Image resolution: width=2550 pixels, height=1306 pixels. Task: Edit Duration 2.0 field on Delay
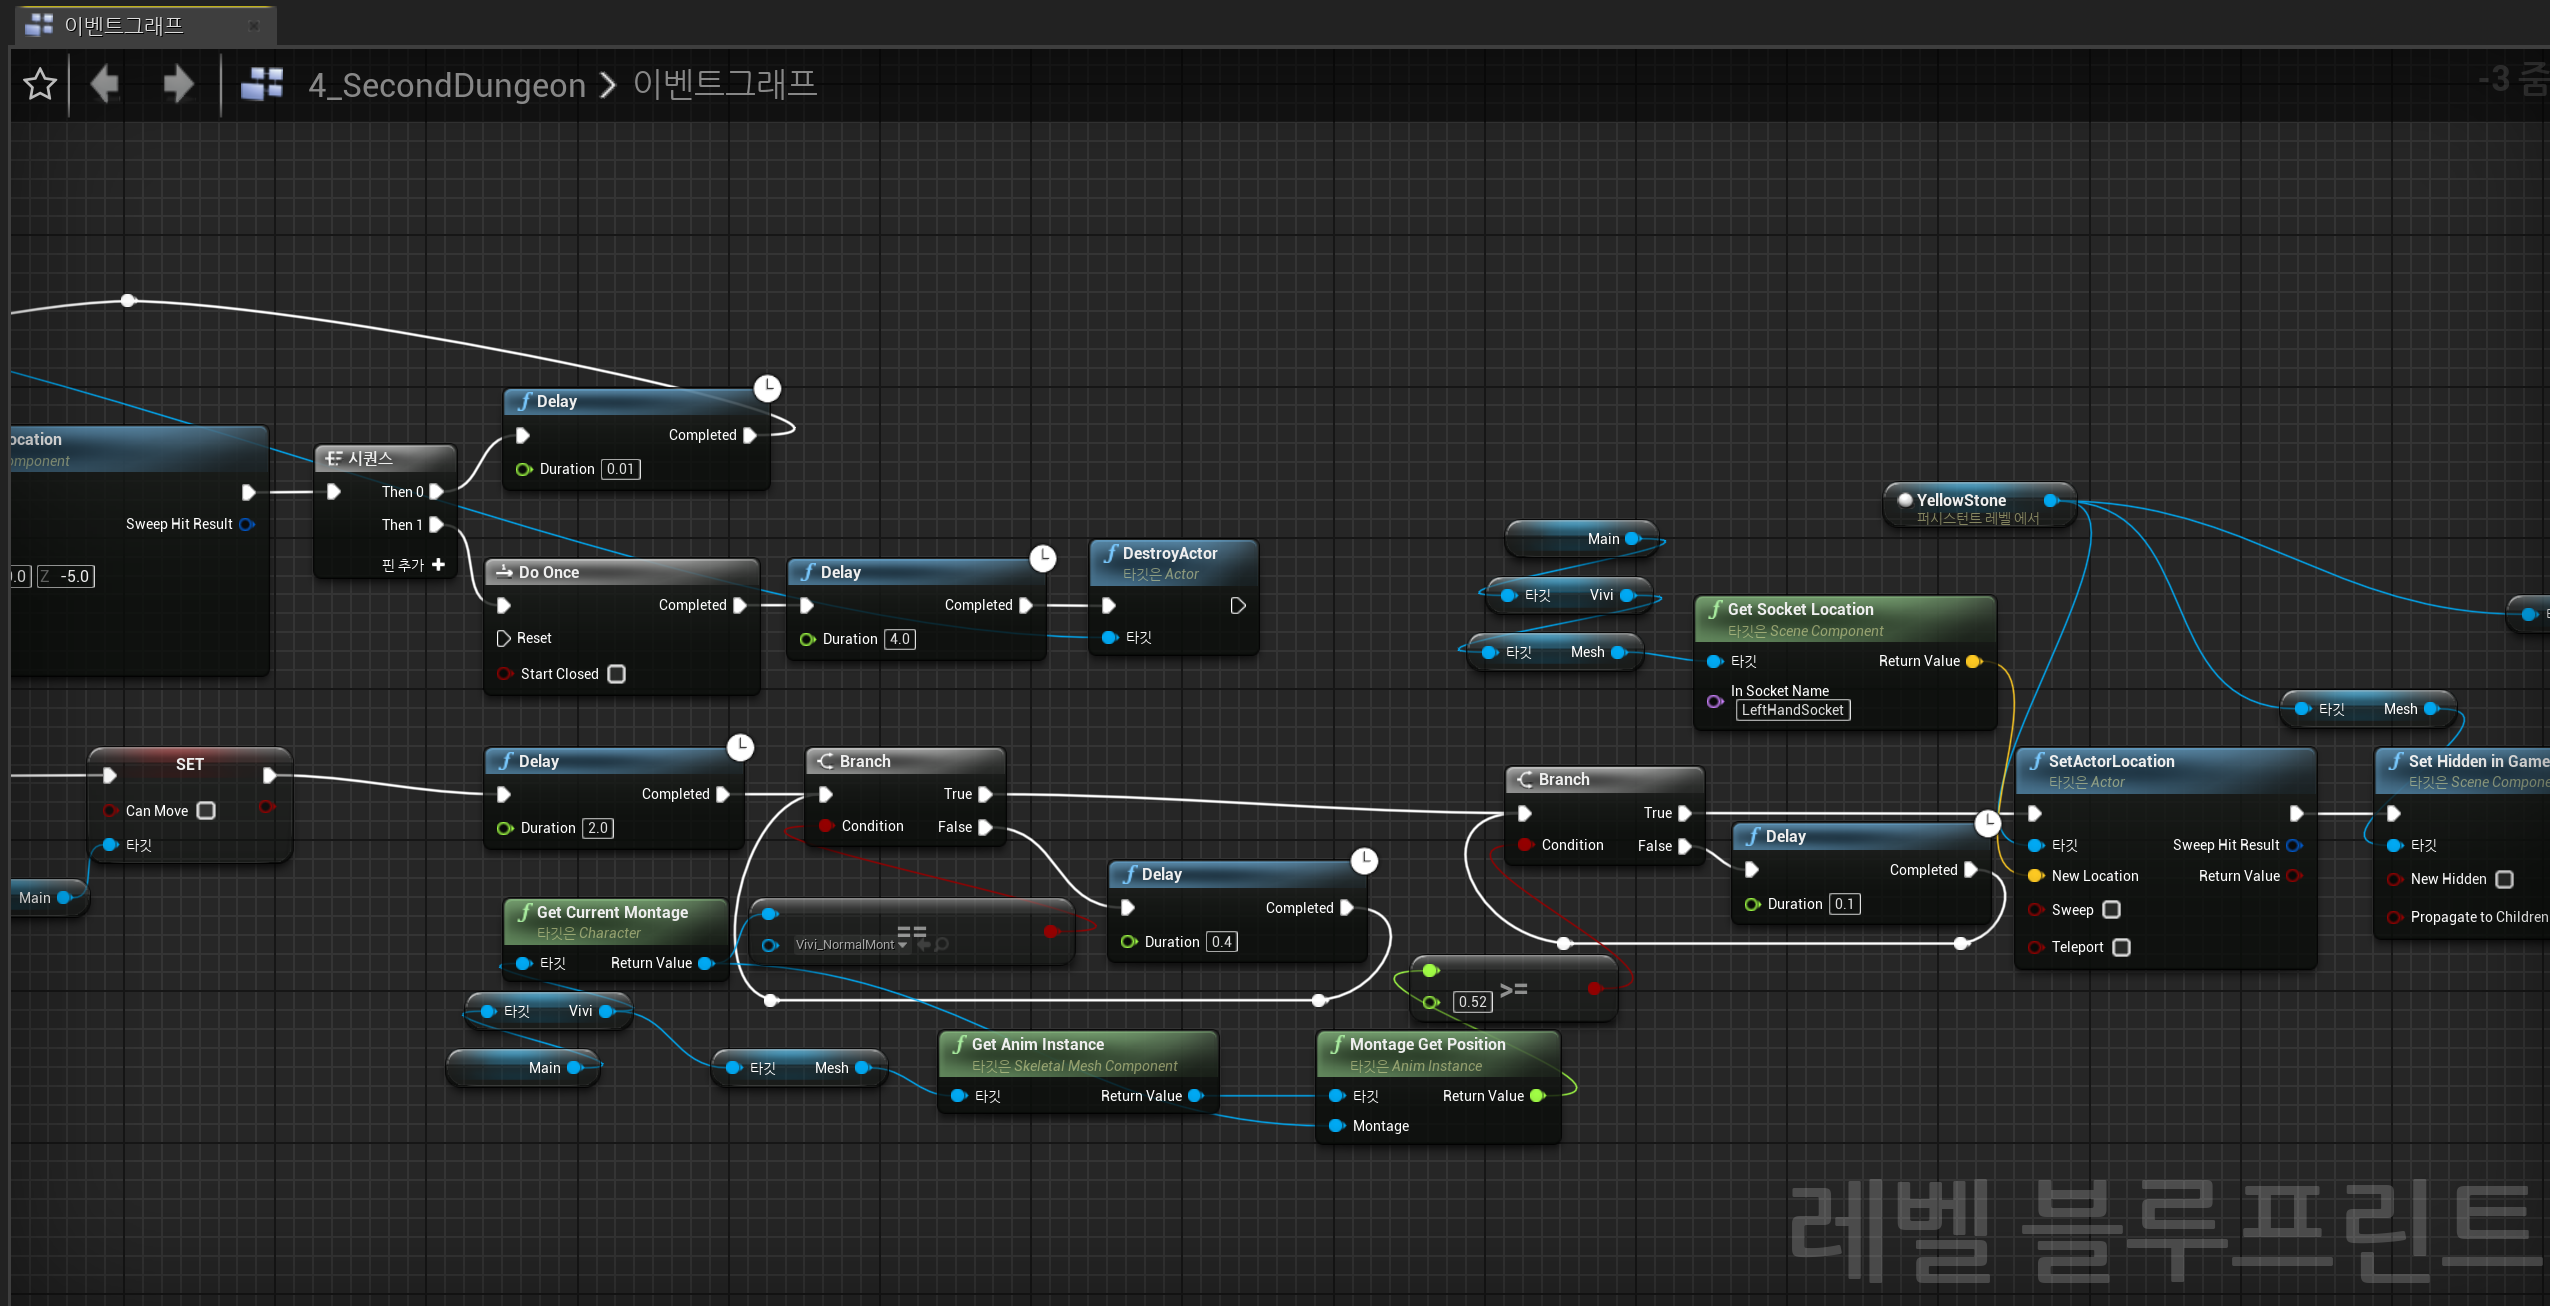pyautogui.click(x=598, y=828)
